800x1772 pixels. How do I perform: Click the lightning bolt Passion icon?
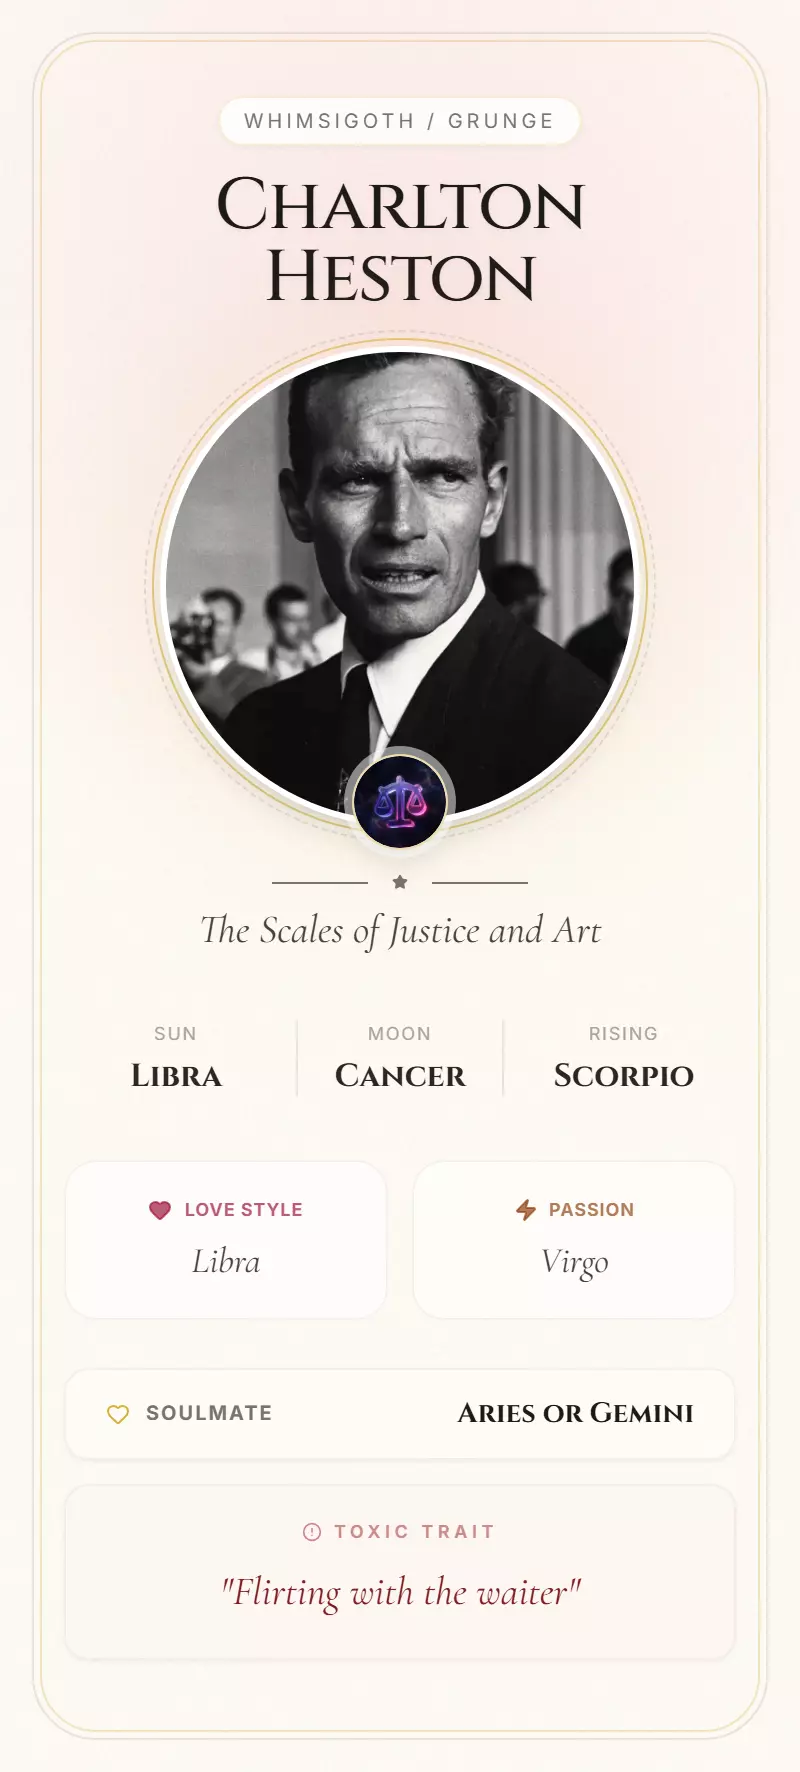526,1210
